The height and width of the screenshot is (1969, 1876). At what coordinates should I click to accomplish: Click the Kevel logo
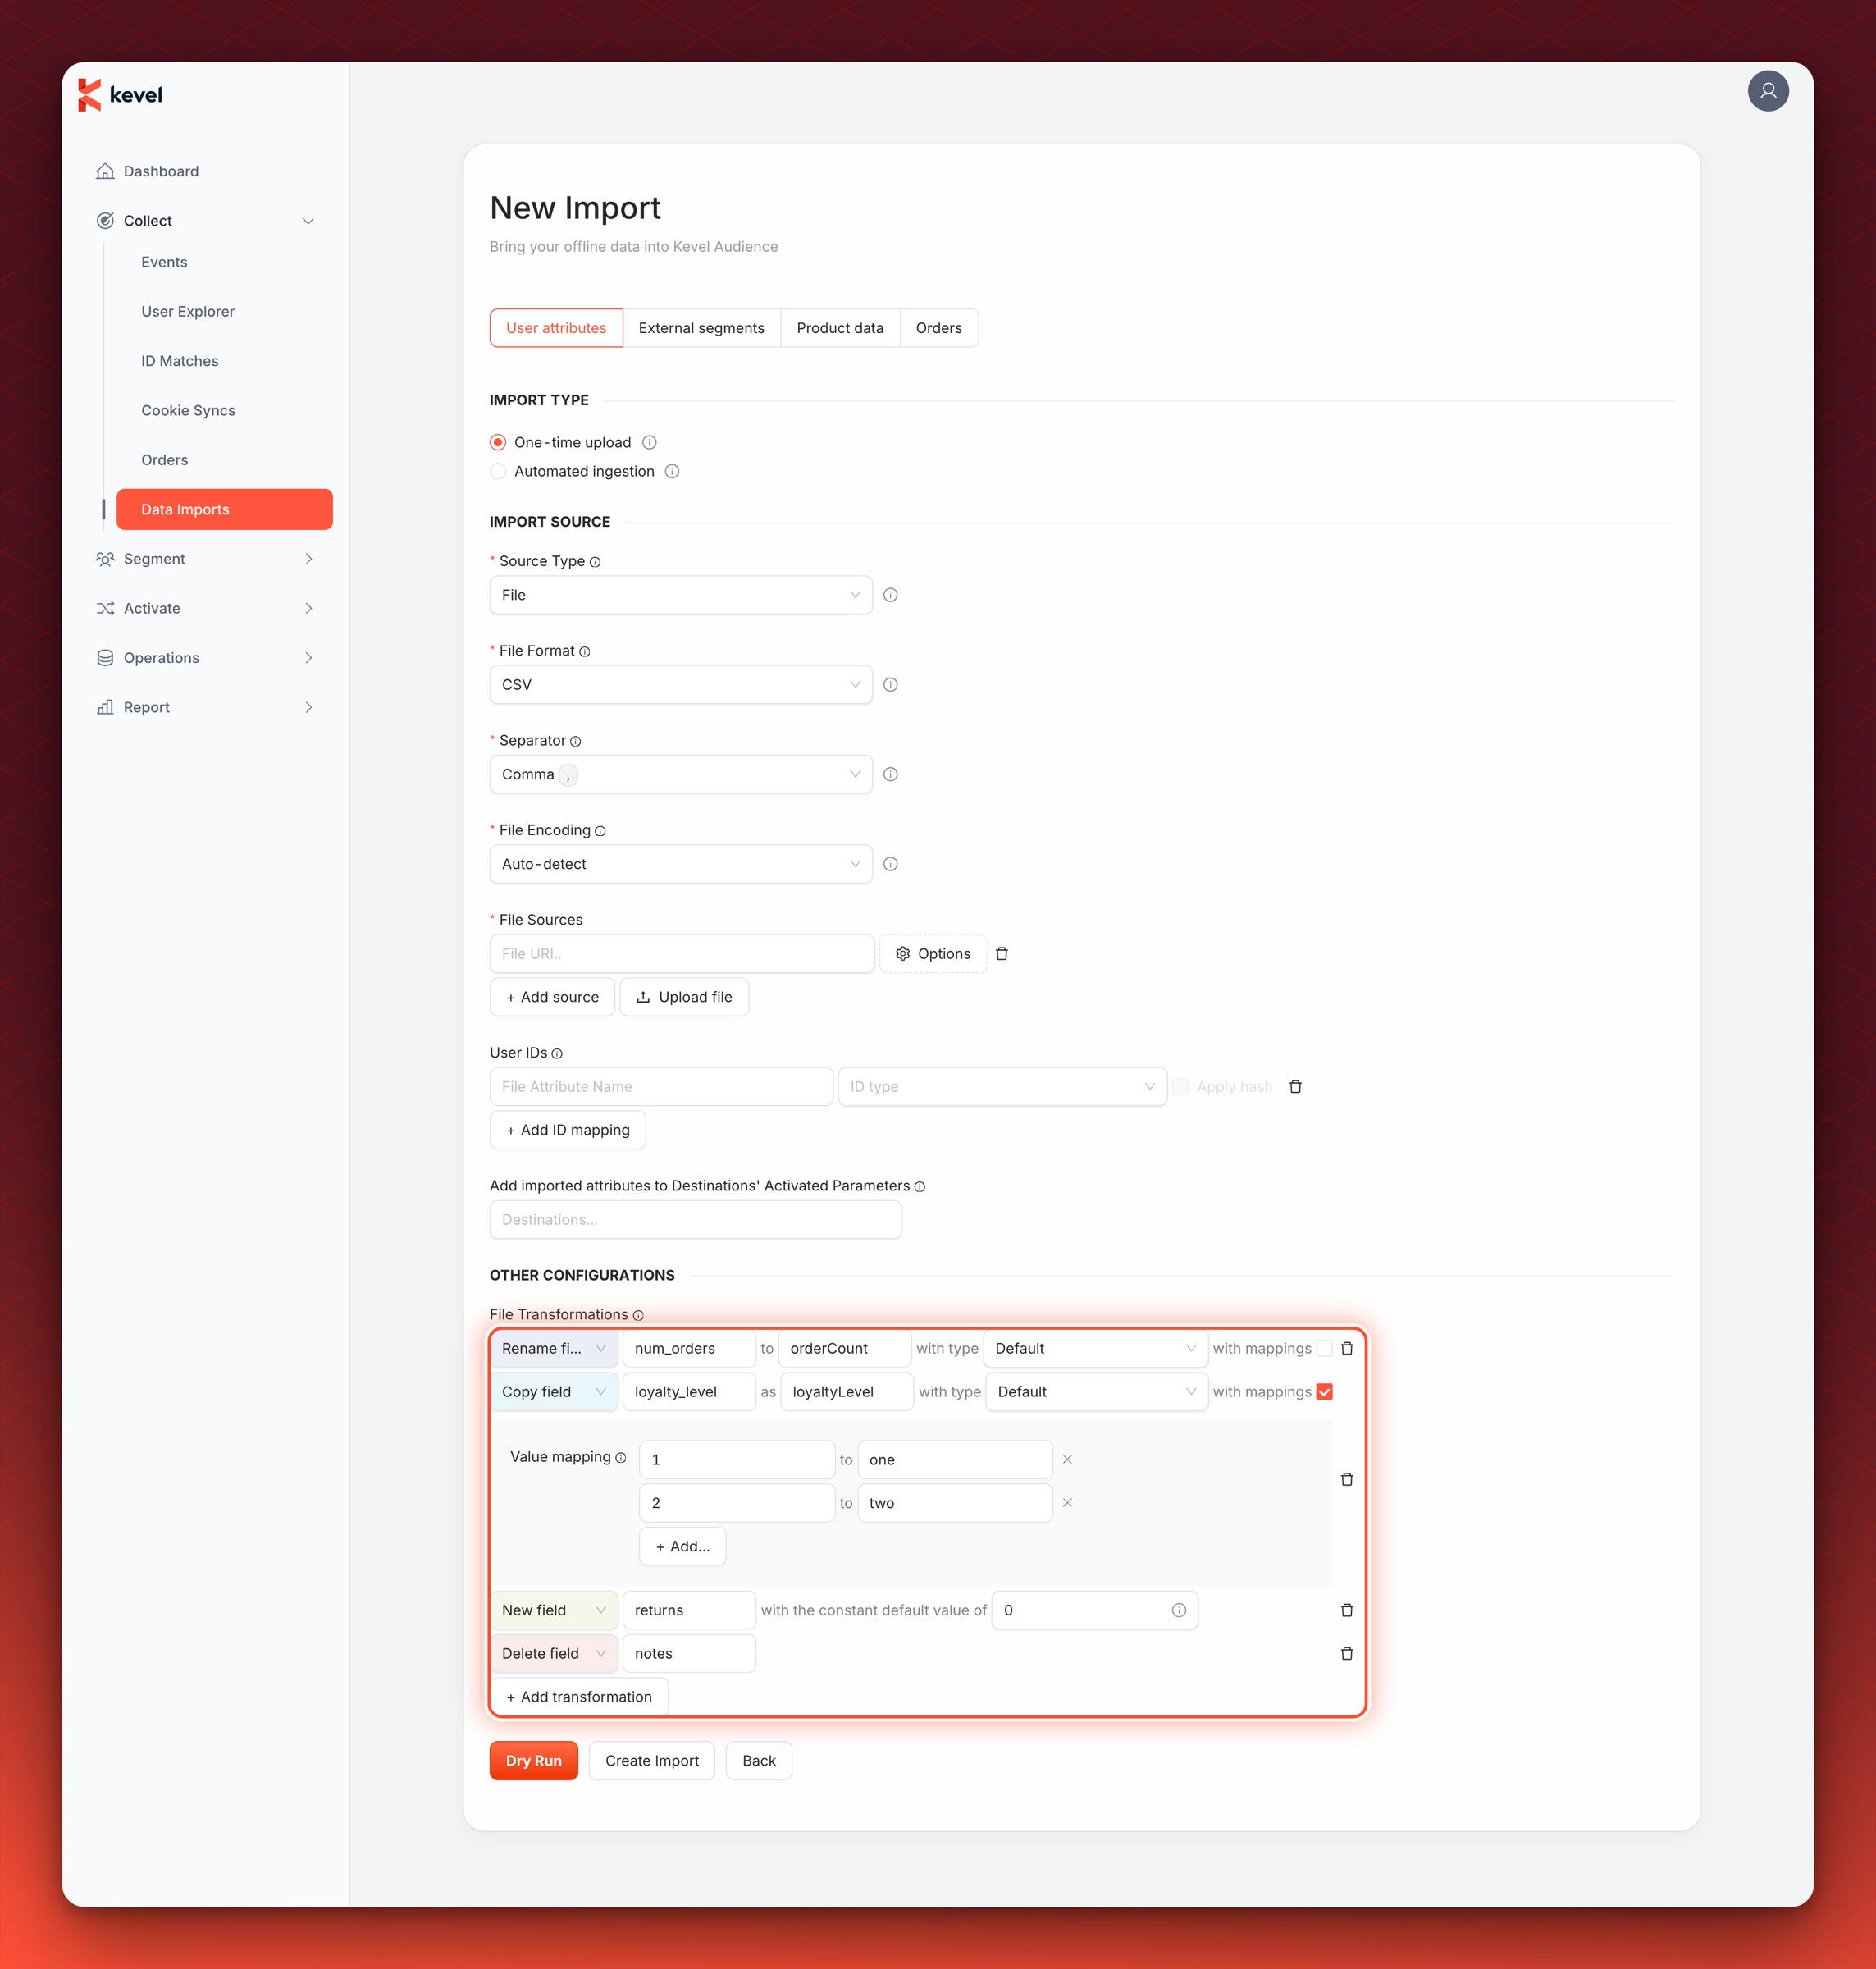coord(120,95)
